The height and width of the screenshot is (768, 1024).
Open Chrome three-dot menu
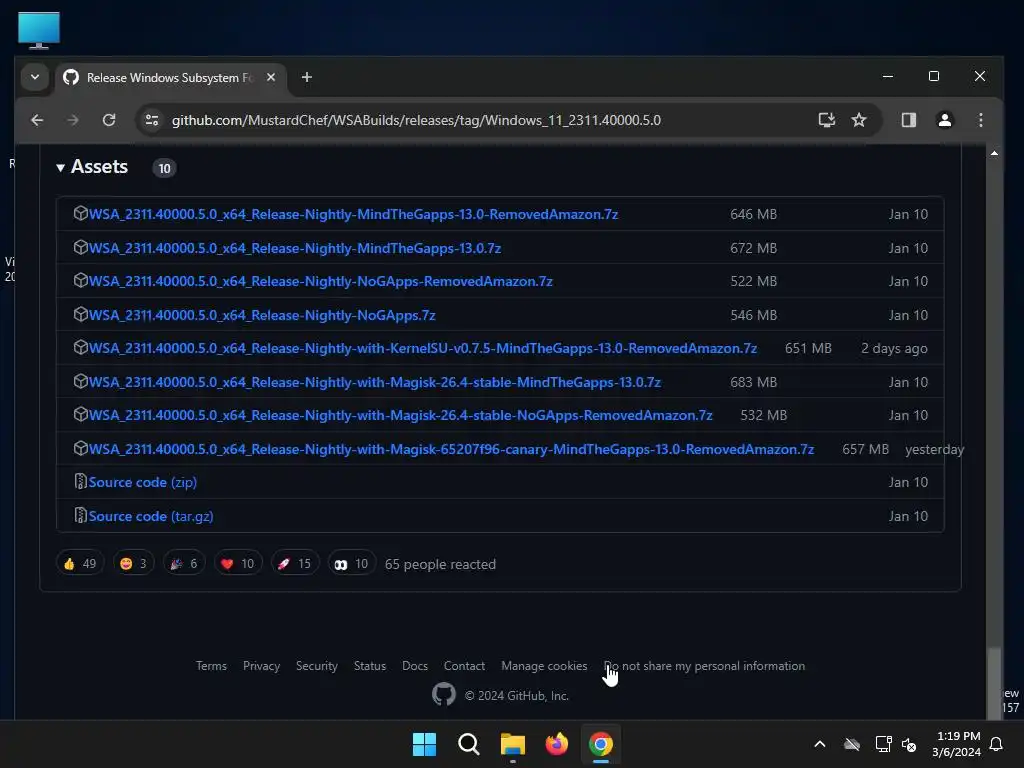coord(980,120)
